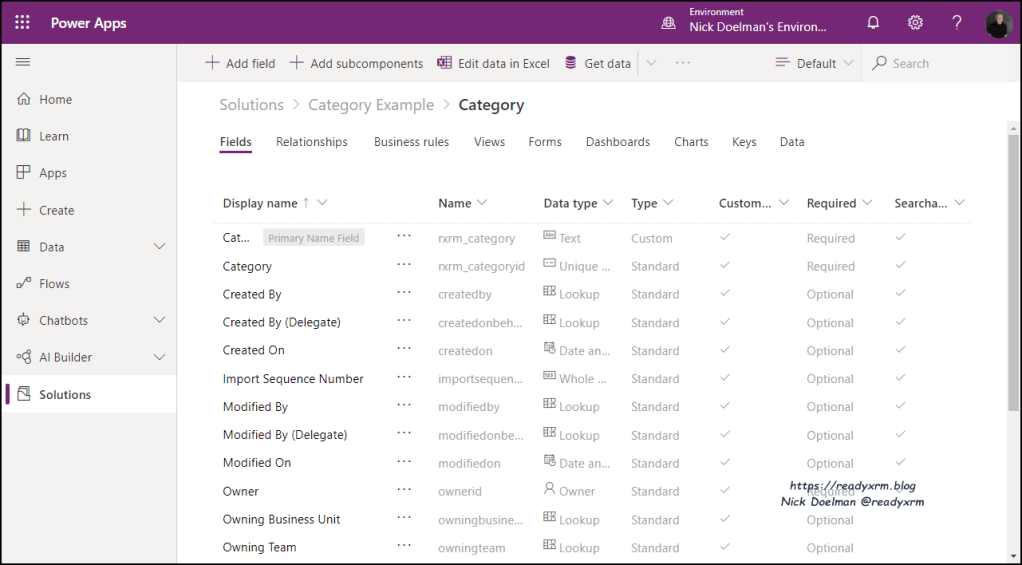Click the notifications bell icon
Screen dimensions: 1022x565
873,23
